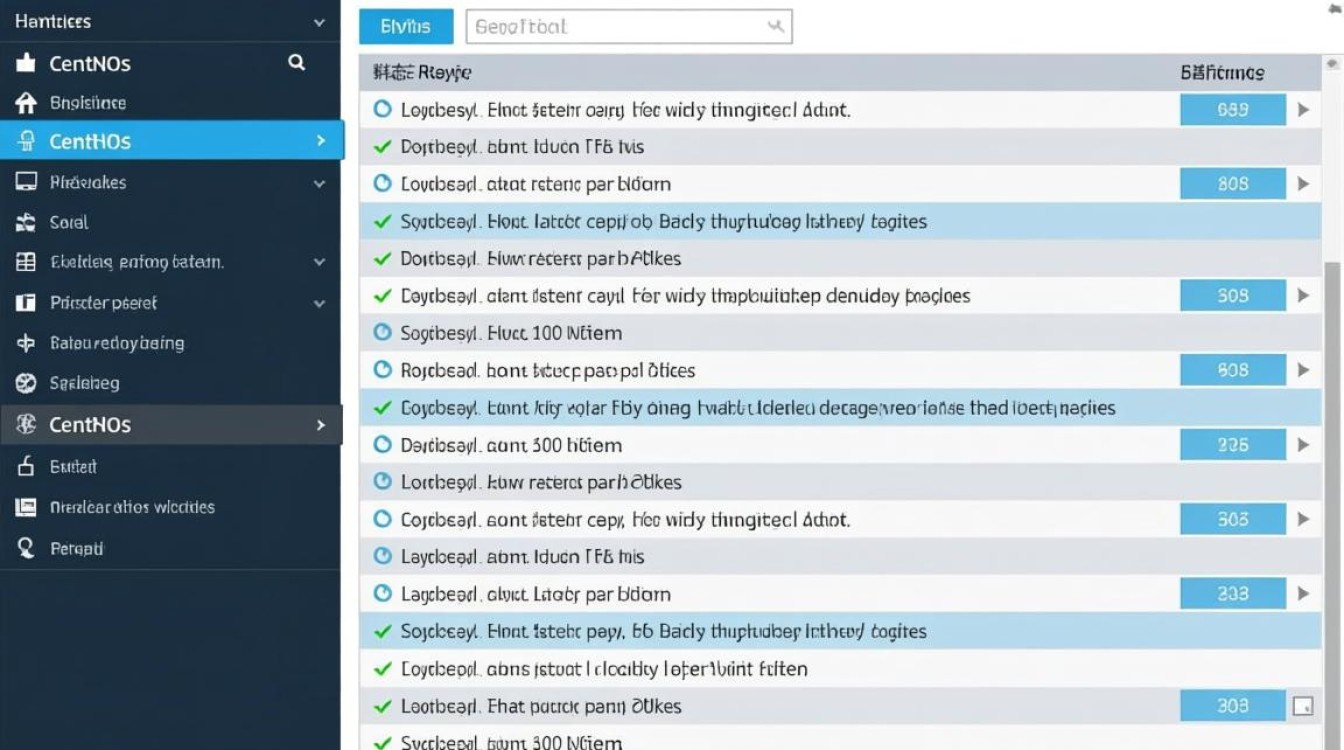Open the Bataureoy being sidebar item
Image resolution: width=1344 pixels, height=750 pixels.
point(170,343)
